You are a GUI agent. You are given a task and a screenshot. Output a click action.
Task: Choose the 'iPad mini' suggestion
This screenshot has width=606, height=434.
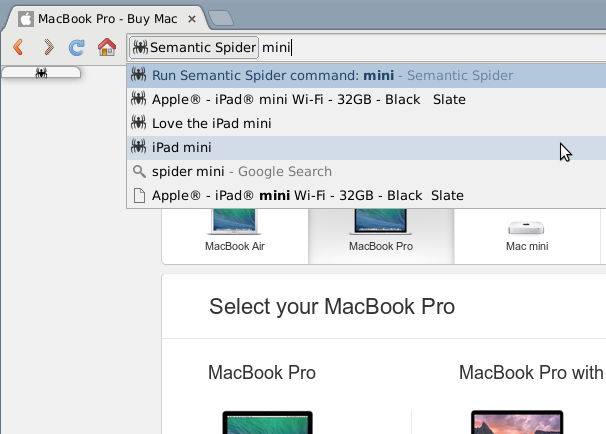point(181,147)
